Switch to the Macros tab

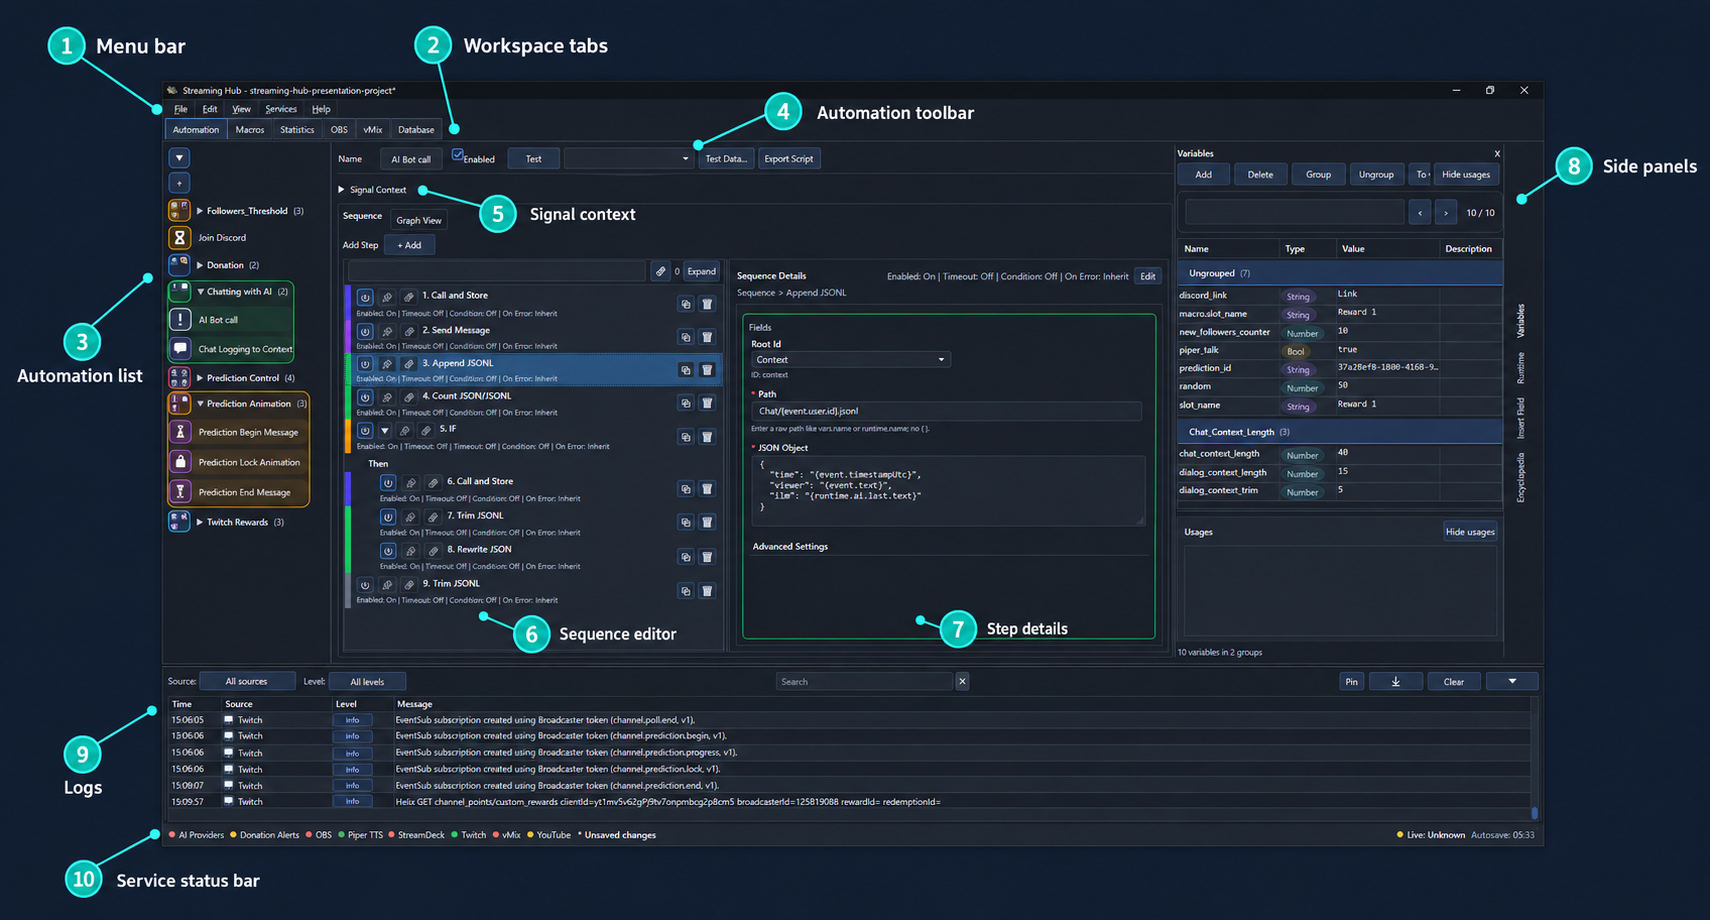tap(250, 129)
